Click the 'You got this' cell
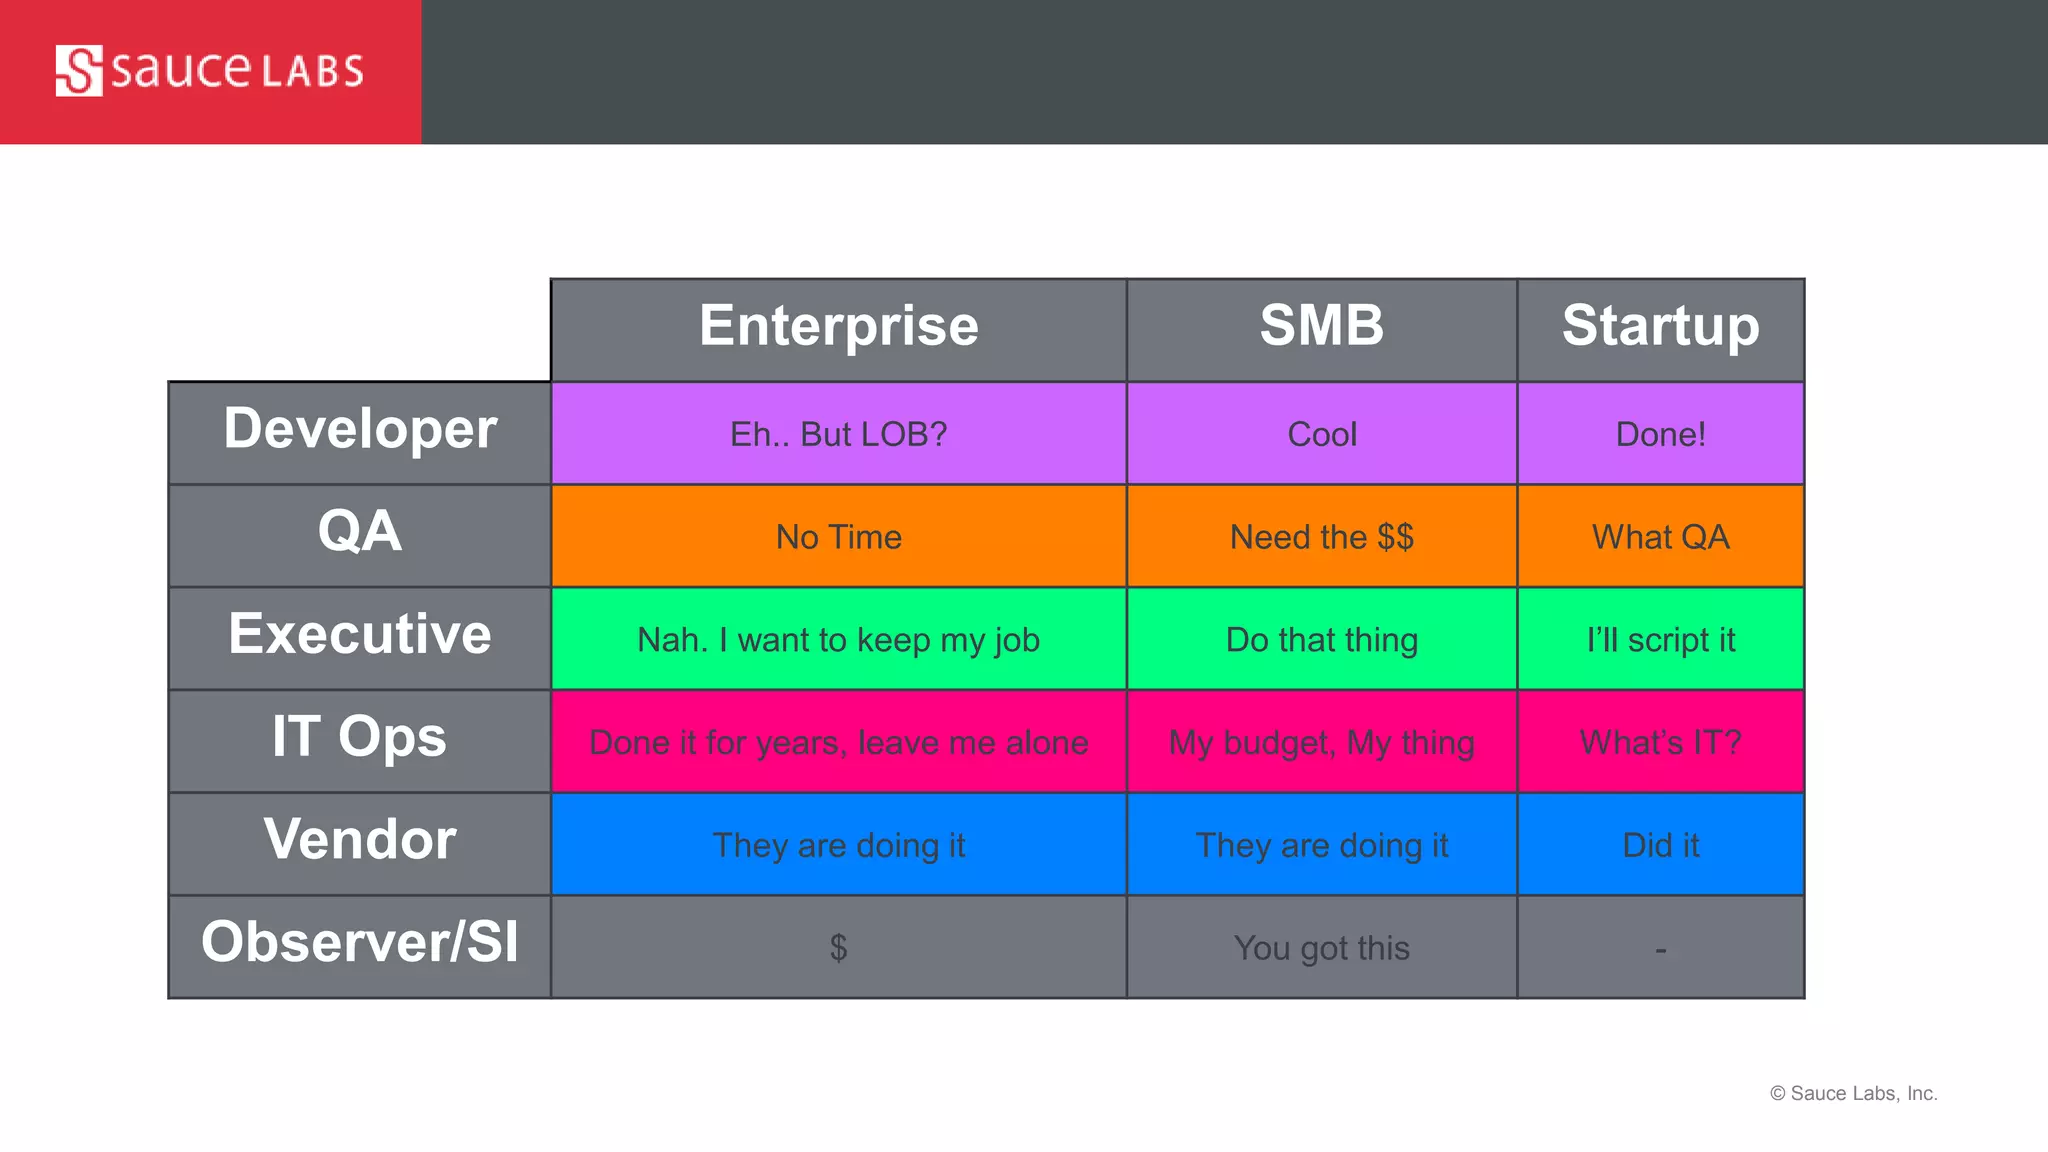This screenshot has height=1152, width=2048. coord(1322,946)
